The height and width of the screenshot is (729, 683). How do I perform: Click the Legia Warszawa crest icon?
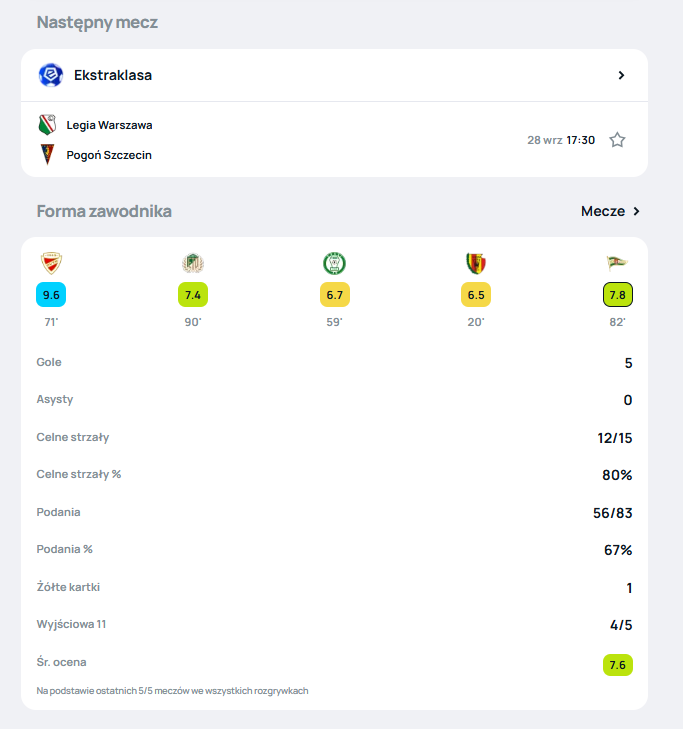(47, 125)
